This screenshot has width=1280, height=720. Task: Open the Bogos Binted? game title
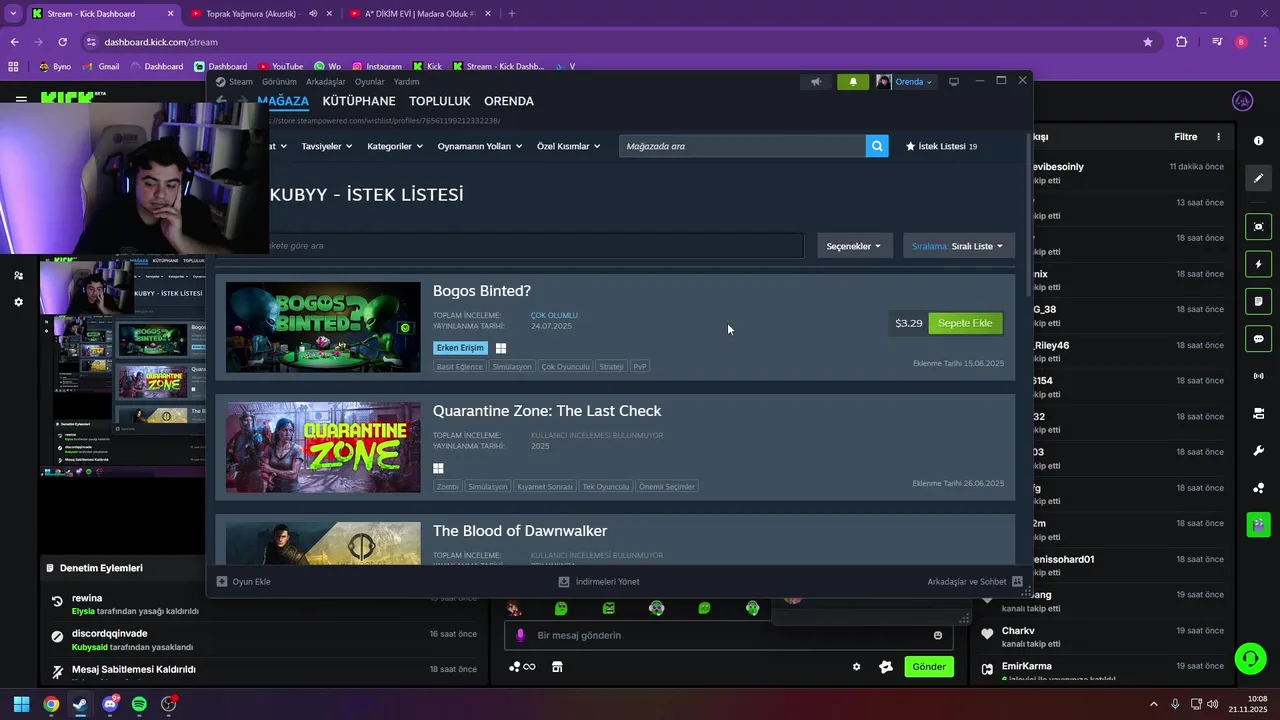tap(482, 291)
